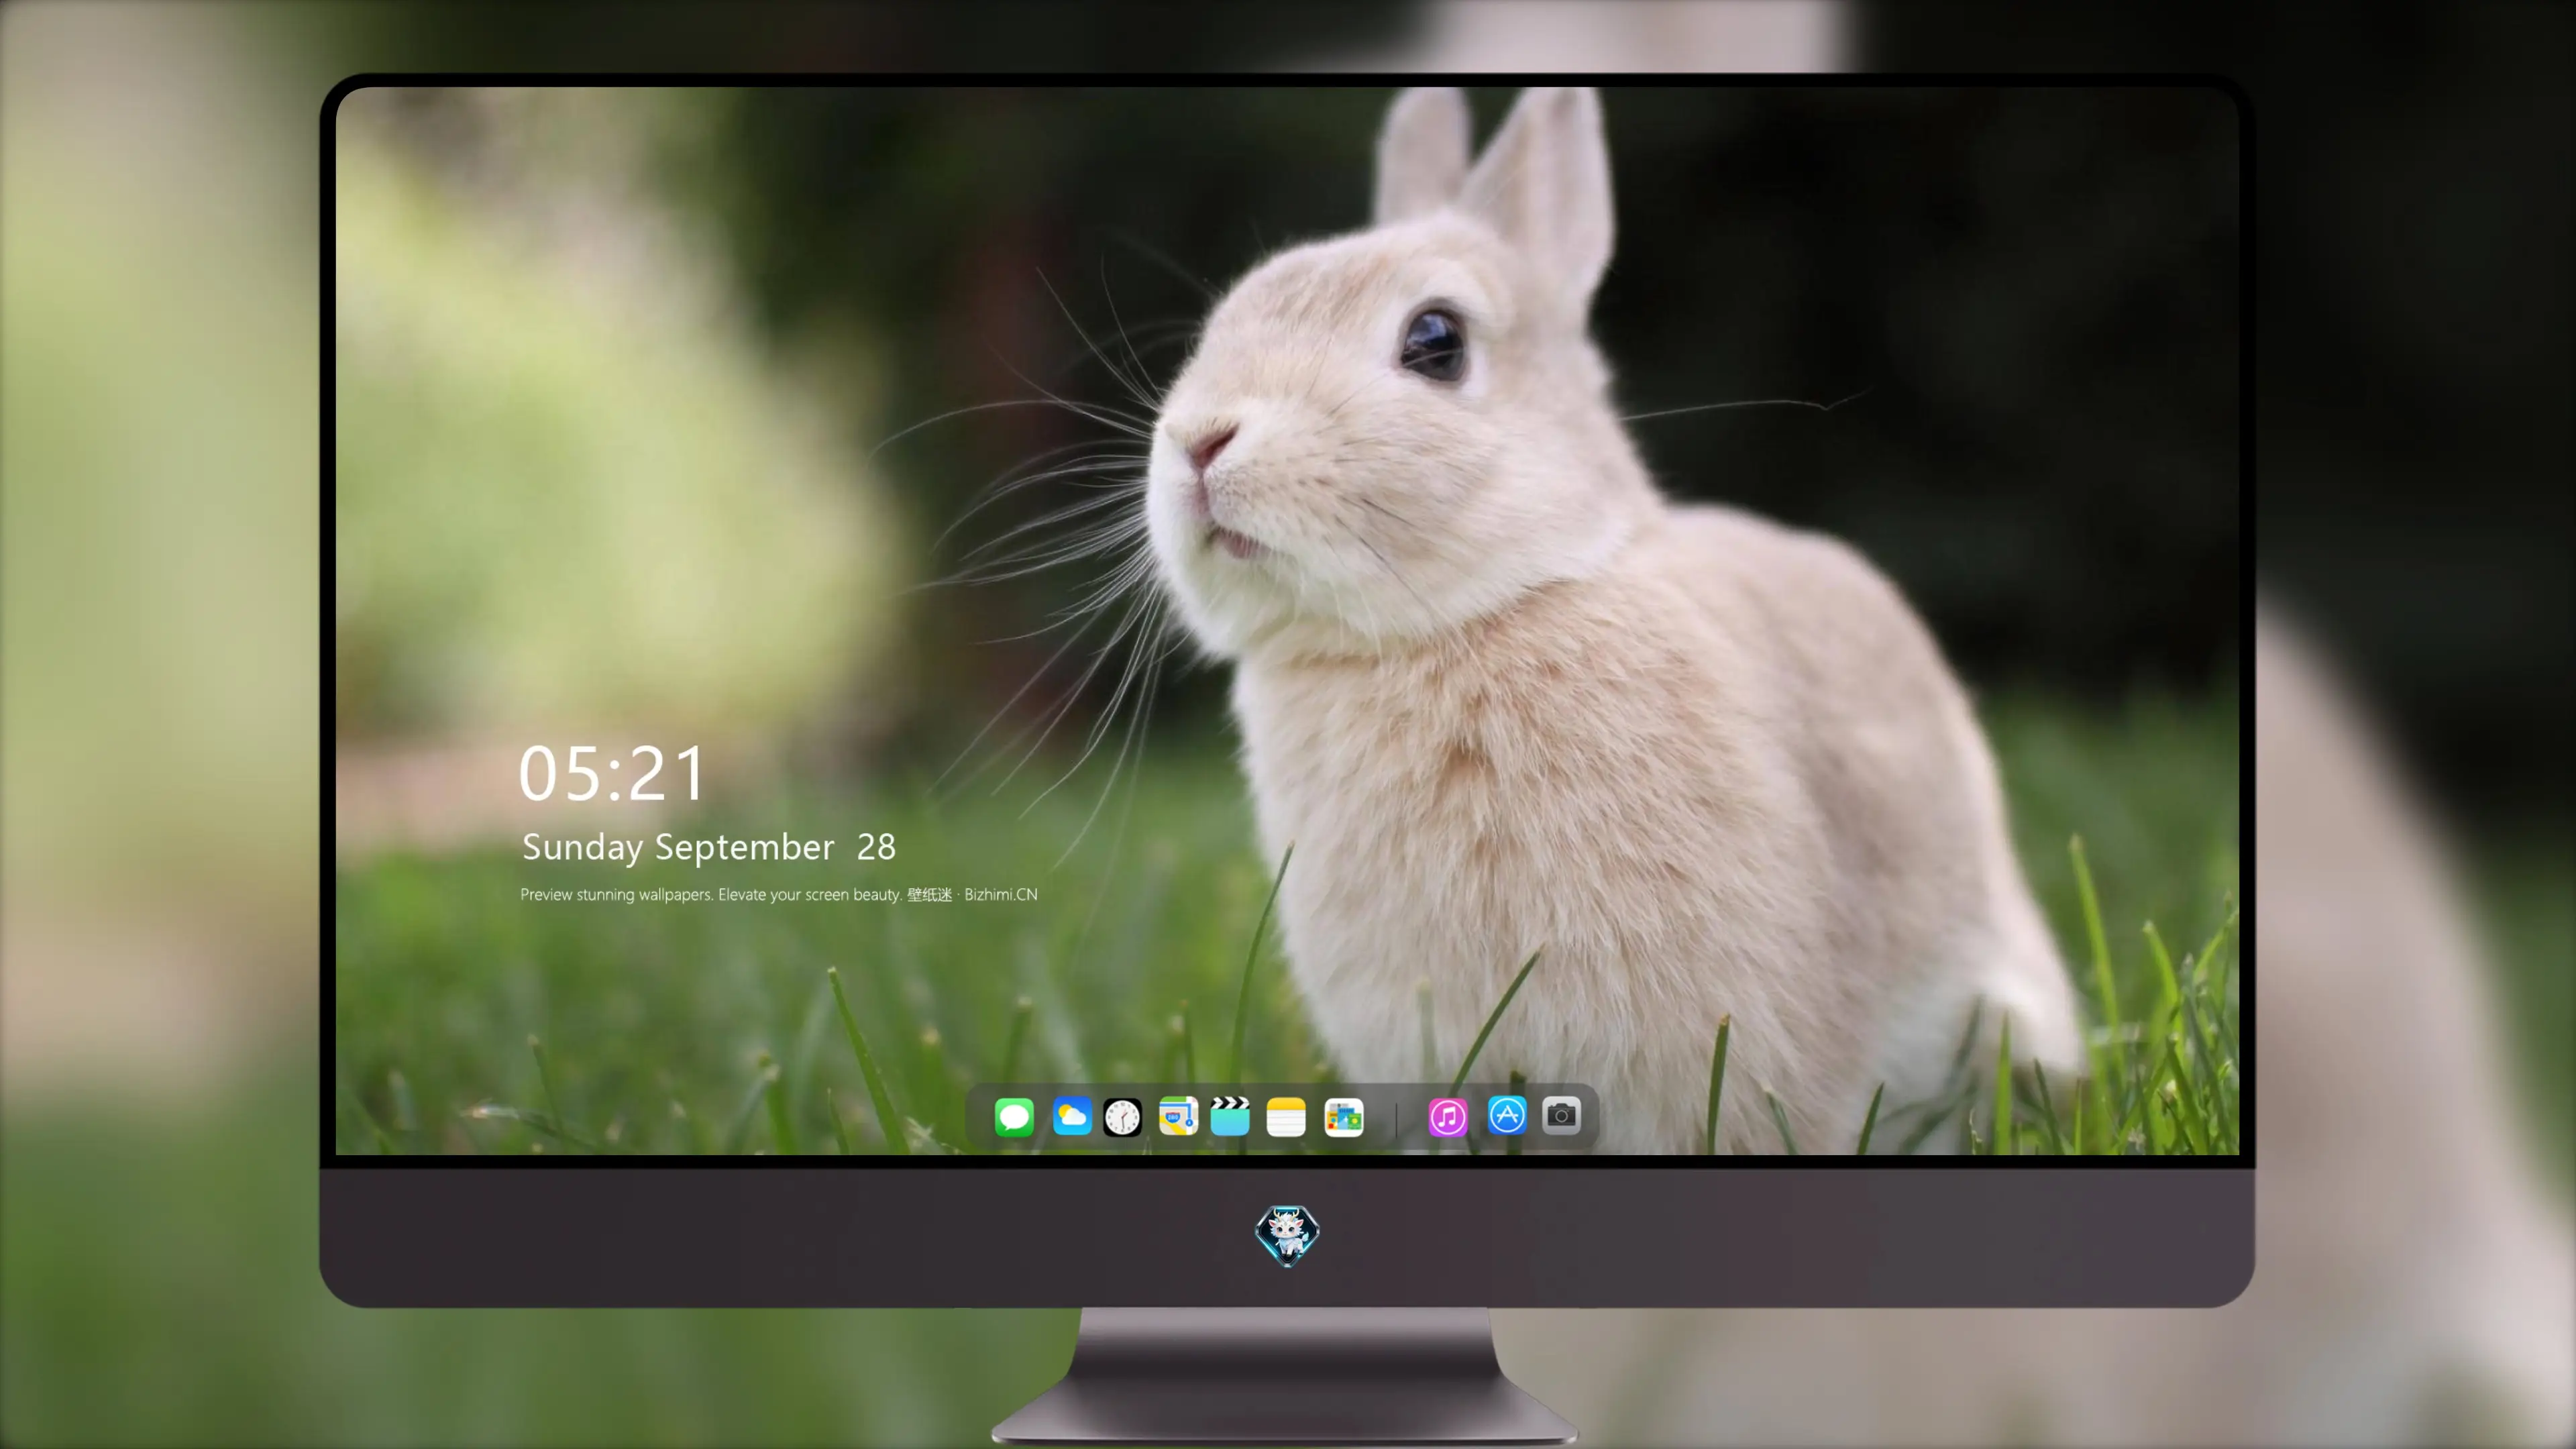Click the Bizhimi.CN text in the tagline

click(1001, 894)
